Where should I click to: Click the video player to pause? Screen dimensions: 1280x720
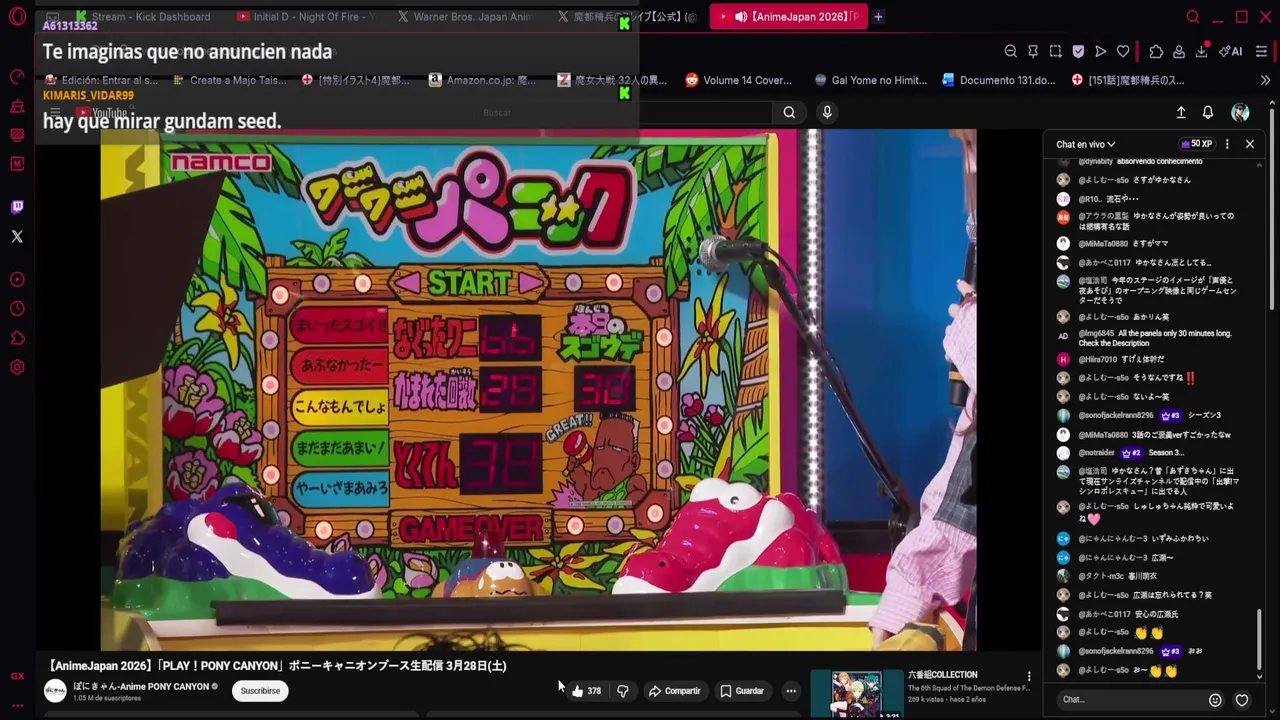[x=538, y=390]
